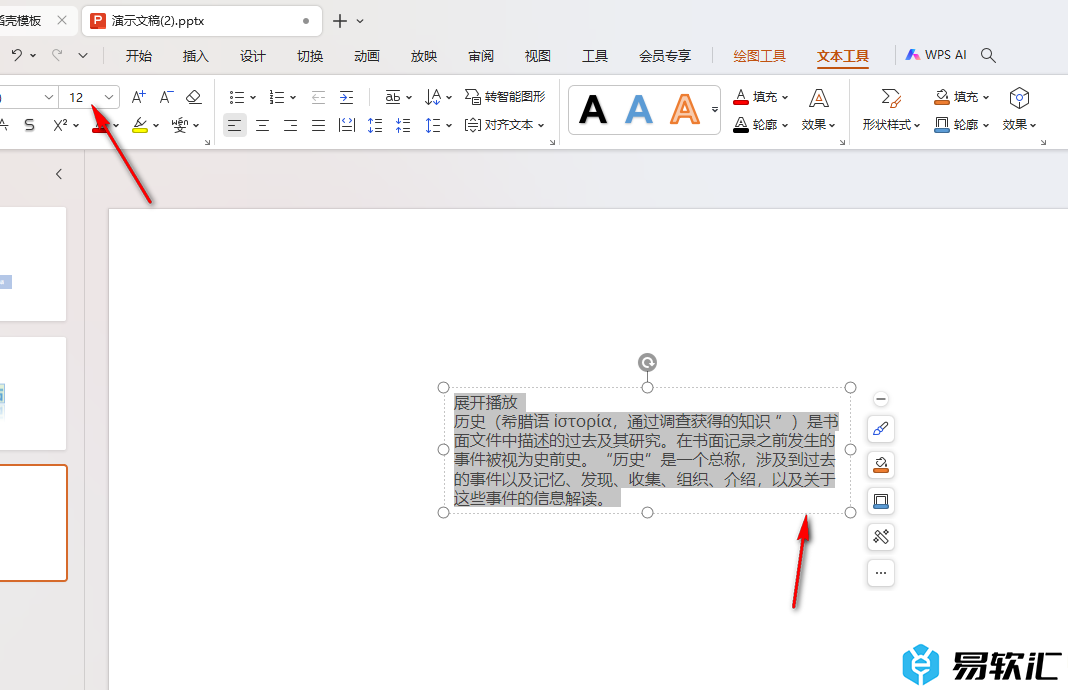
Task: Center align the text
Action: [x=262, y=125]
